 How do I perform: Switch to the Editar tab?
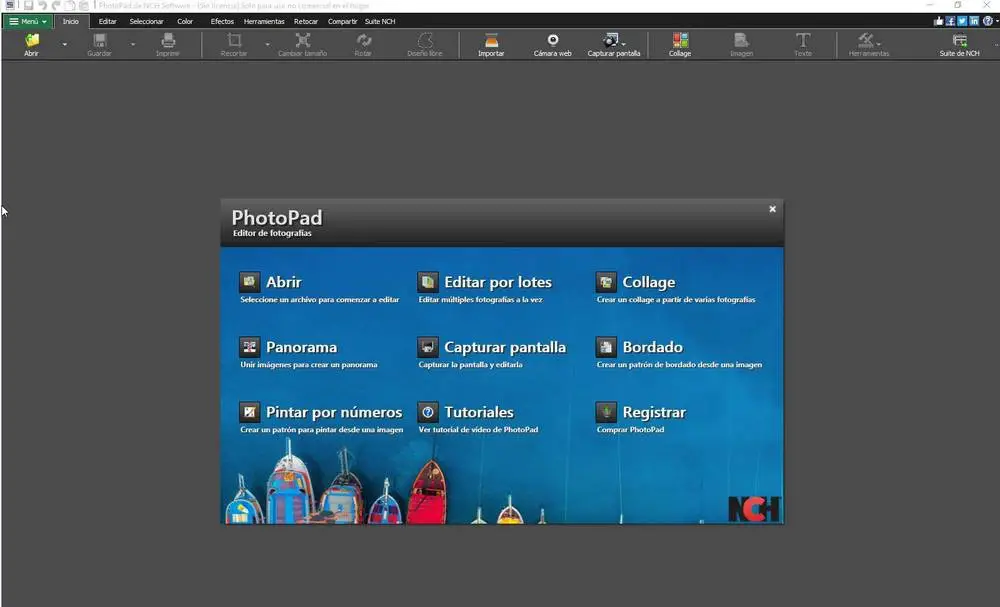click(107, 21)
